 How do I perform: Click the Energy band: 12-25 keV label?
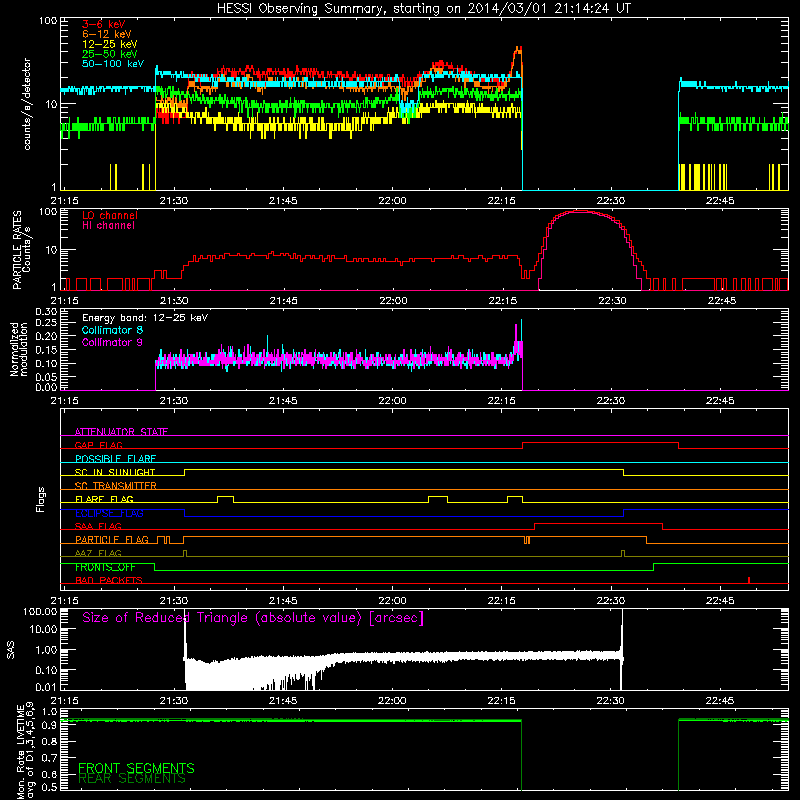coord(145,318)
